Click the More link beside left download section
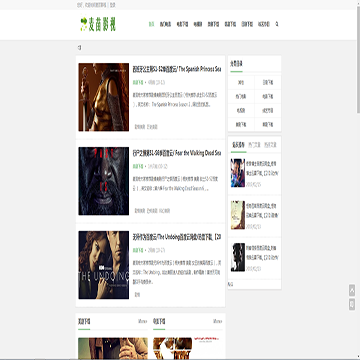Screen dimensions: 360x360 (x=143, y=322)
